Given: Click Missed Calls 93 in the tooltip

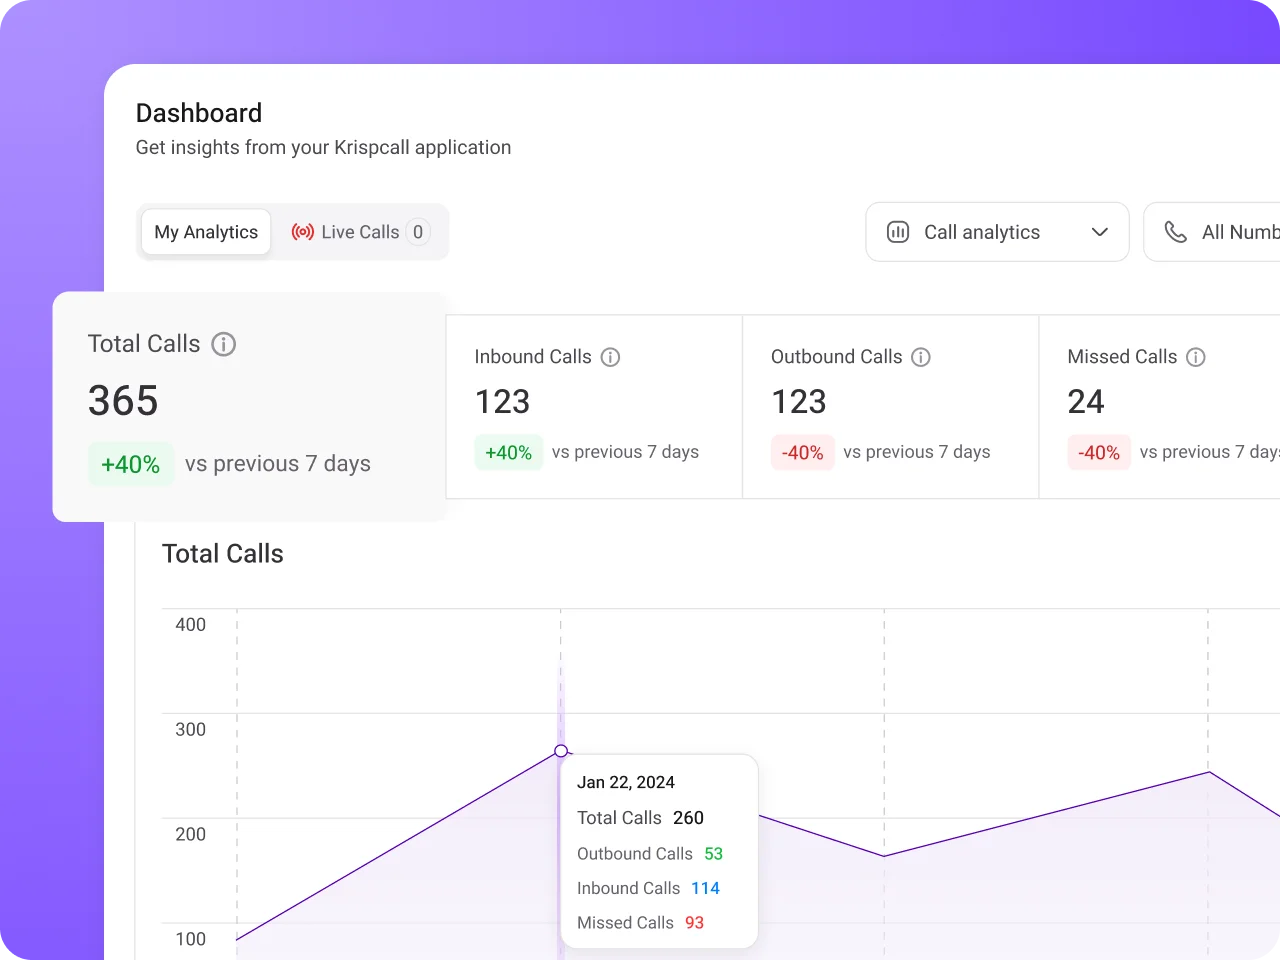Looking at the screenshot, I should pyautogui.click(x=640, y=923).
